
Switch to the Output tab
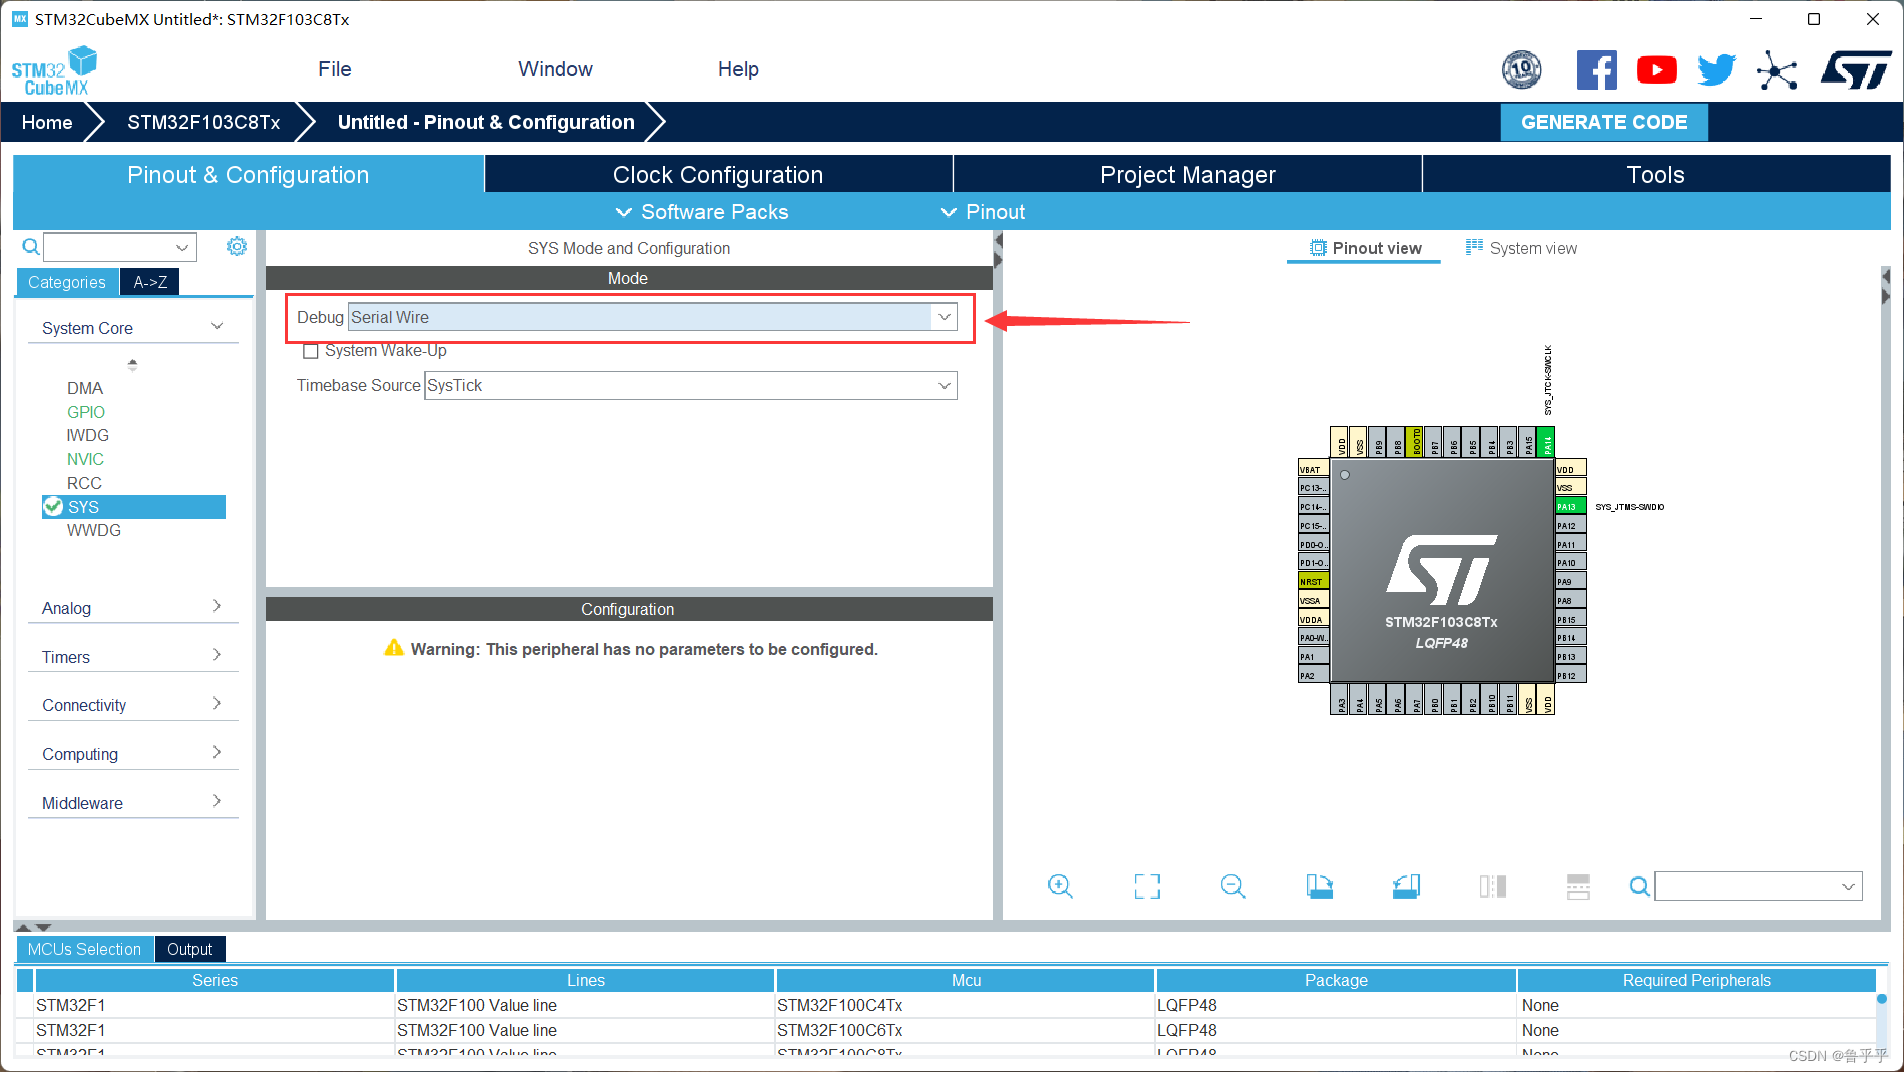pyautogui.click(x=189, y=949)
